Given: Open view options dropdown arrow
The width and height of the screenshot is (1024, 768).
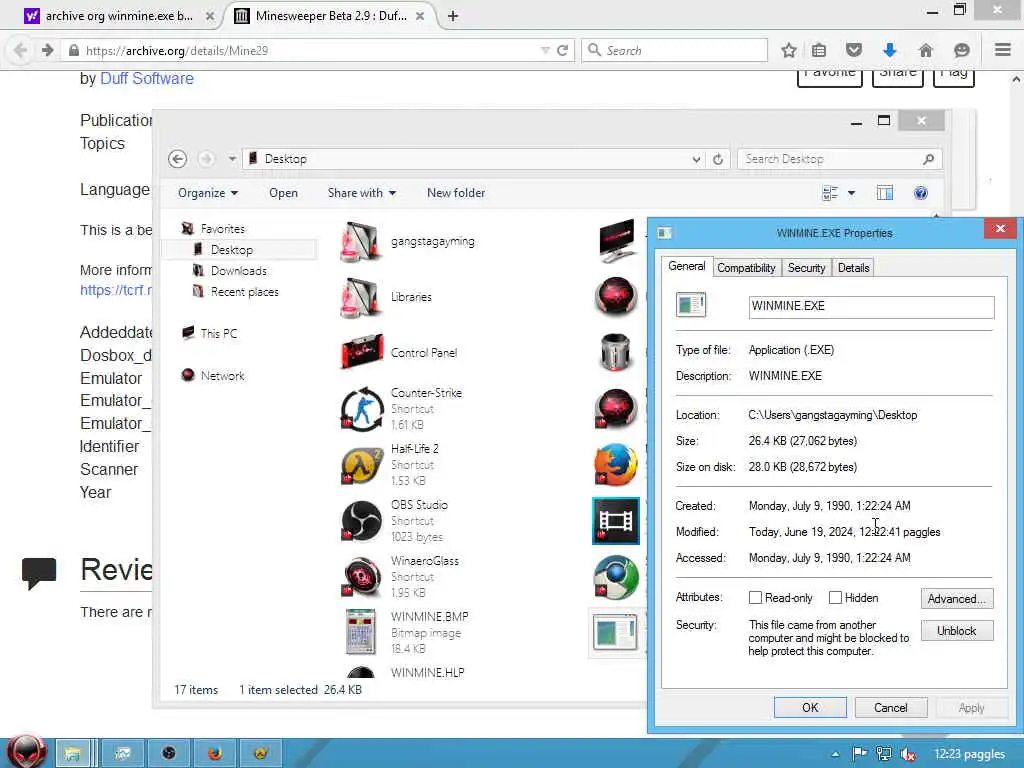Looking at the screenshot, I should [851, 193].
